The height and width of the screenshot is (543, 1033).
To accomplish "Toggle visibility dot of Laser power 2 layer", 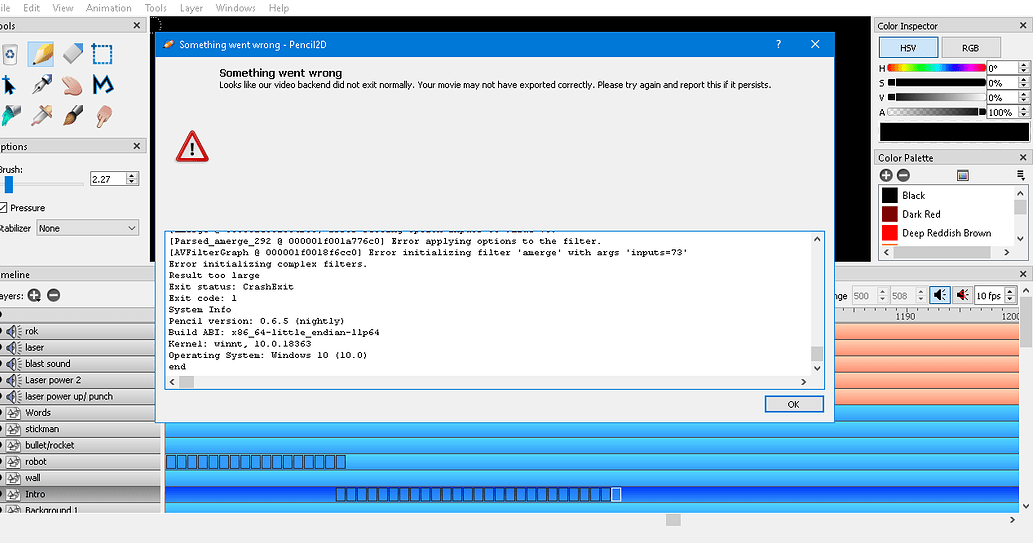I will point(1,380).
